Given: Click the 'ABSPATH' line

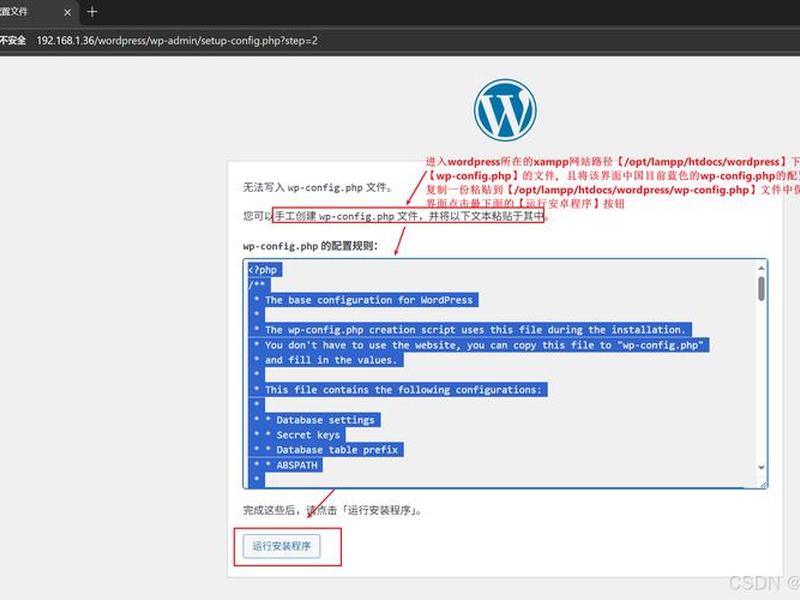Looking at the screenshot, I should 296,465.
